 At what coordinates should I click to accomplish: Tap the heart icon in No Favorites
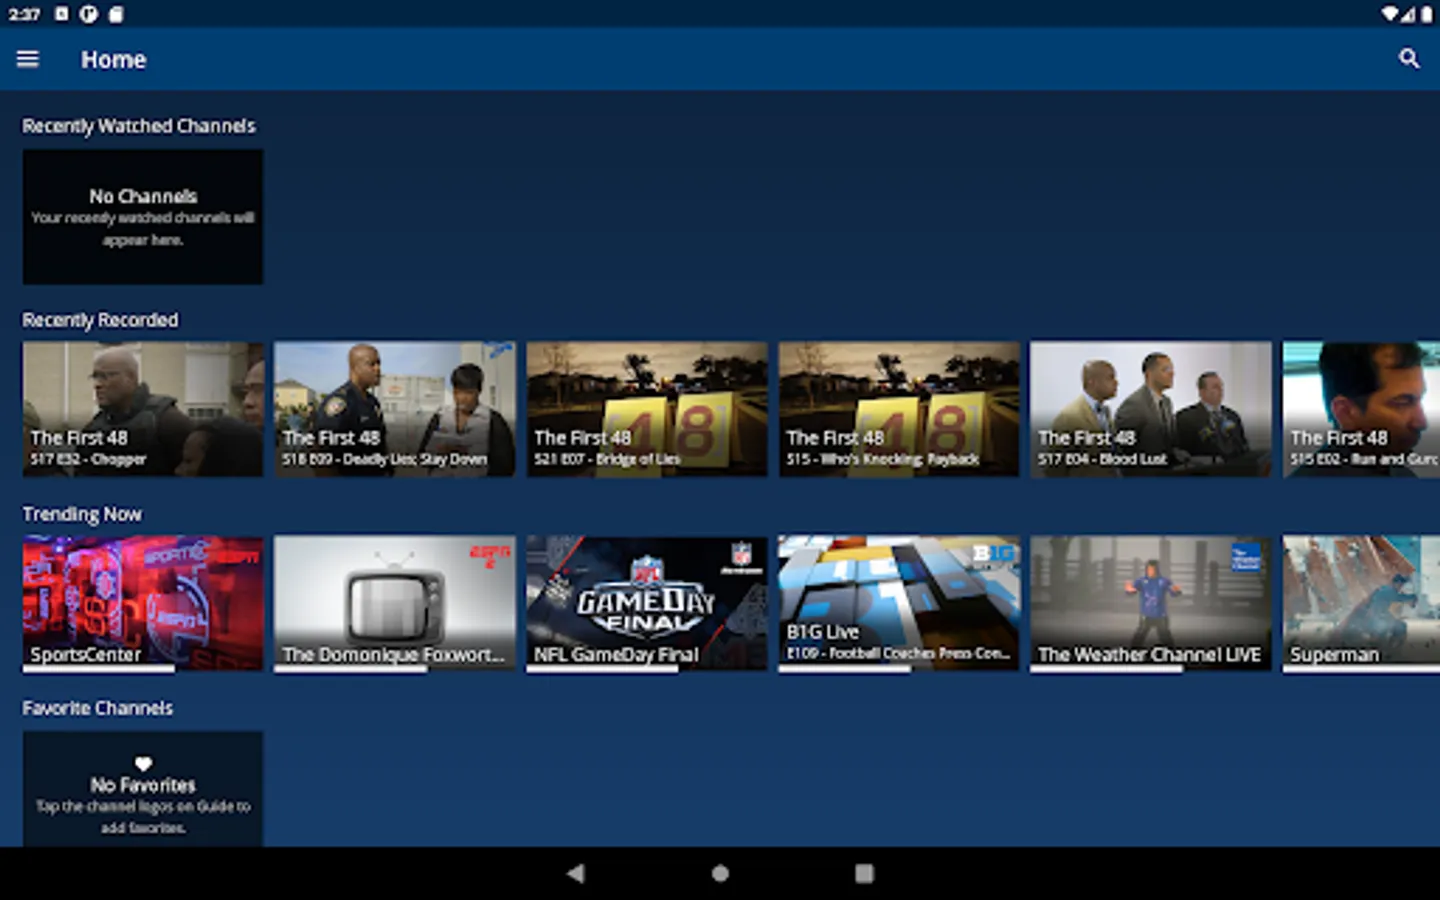point(143,763)
